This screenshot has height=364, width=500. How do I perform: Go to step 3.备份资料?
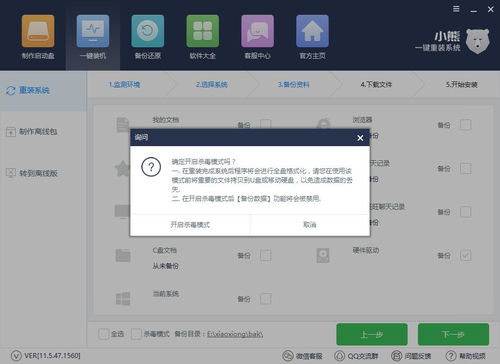(294, 85)
